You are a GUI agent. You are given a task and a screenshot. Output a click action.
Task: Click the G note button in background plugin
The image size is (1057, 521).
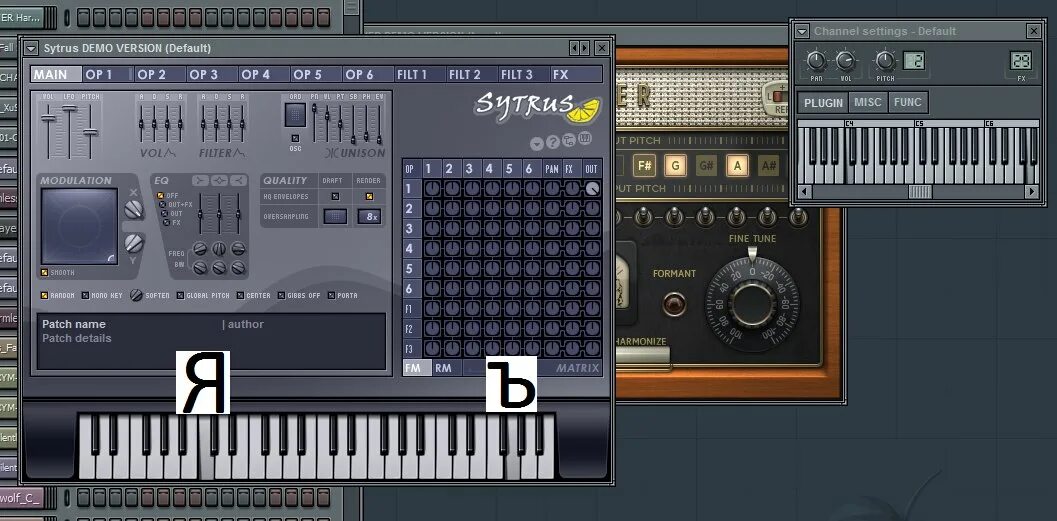click(x=675, y=165)
